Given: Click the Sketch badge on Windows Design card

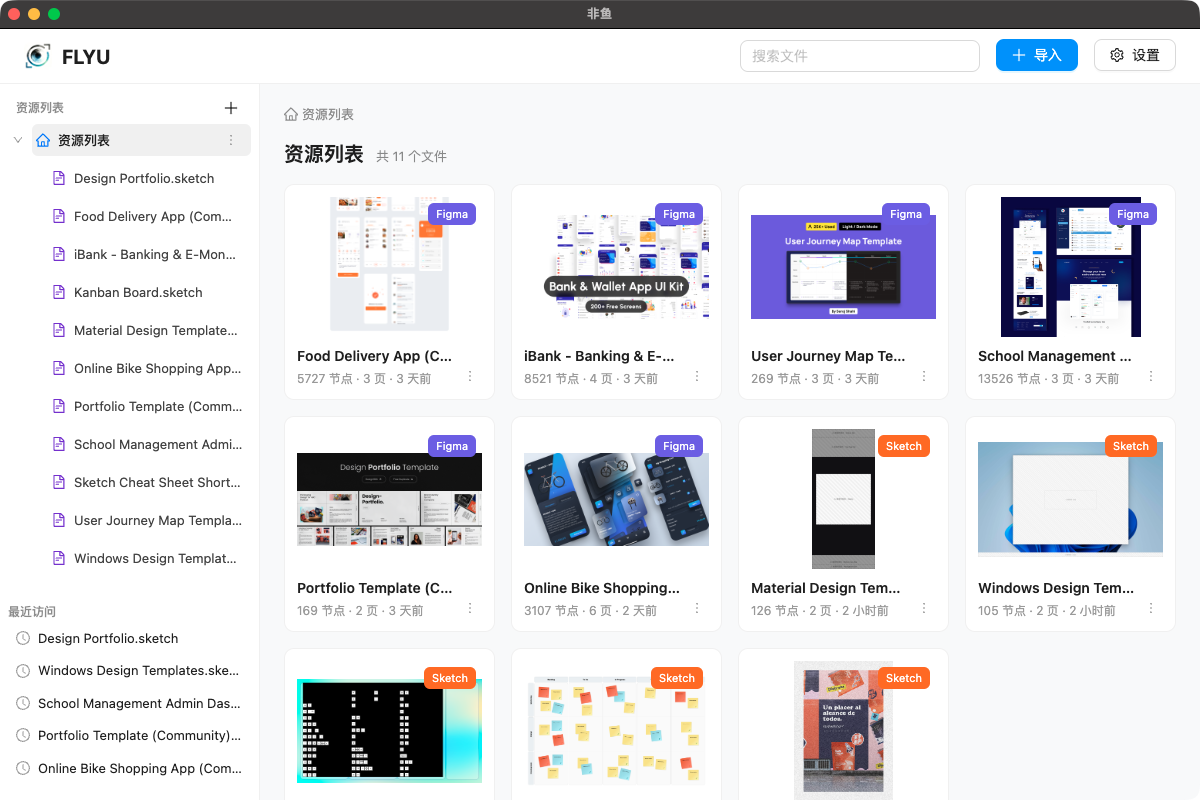Looking at the screenshot, I should (1131, 446).
